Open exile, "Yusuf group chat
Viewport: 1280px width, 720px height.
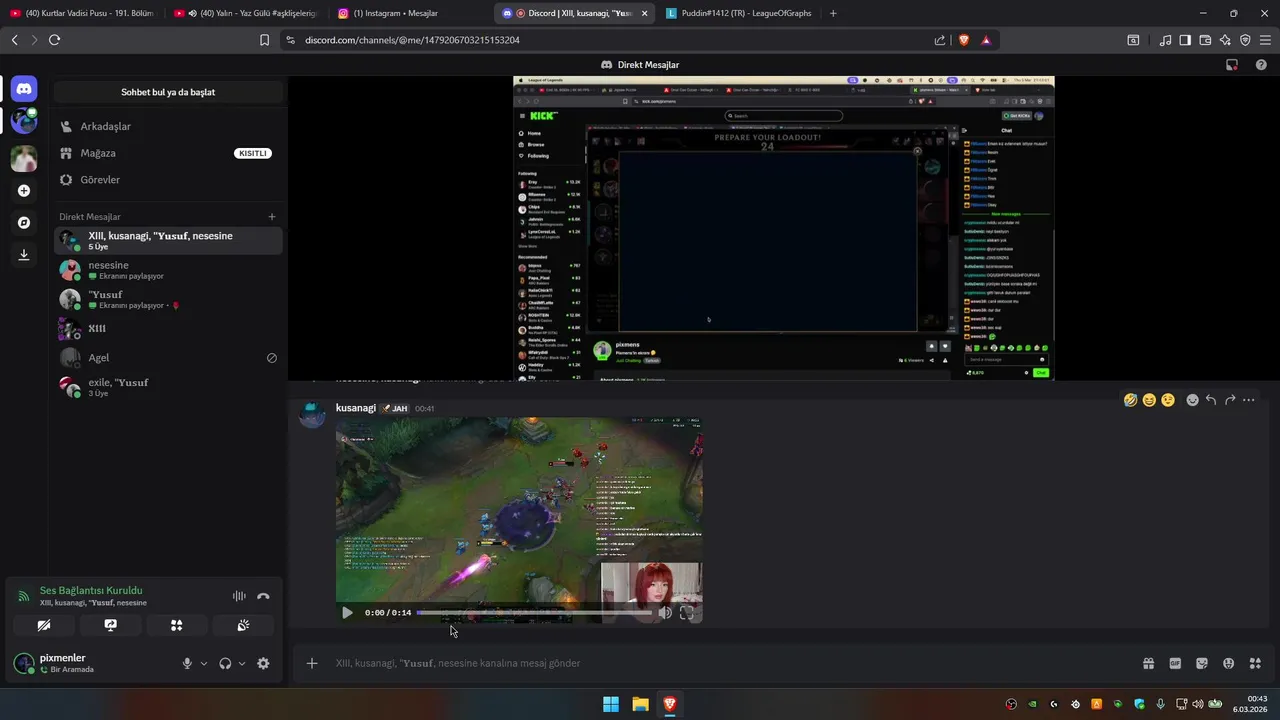(x=168, y=387)
